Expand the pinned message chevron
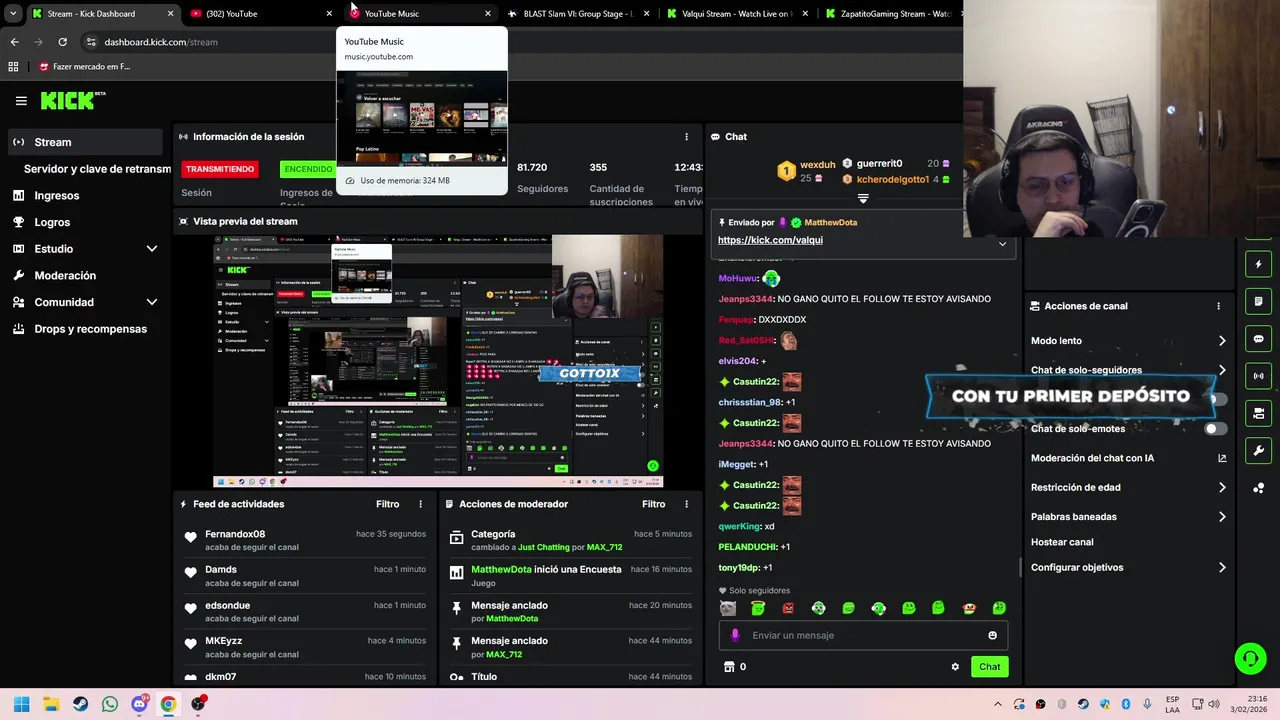 (1002, 244)
